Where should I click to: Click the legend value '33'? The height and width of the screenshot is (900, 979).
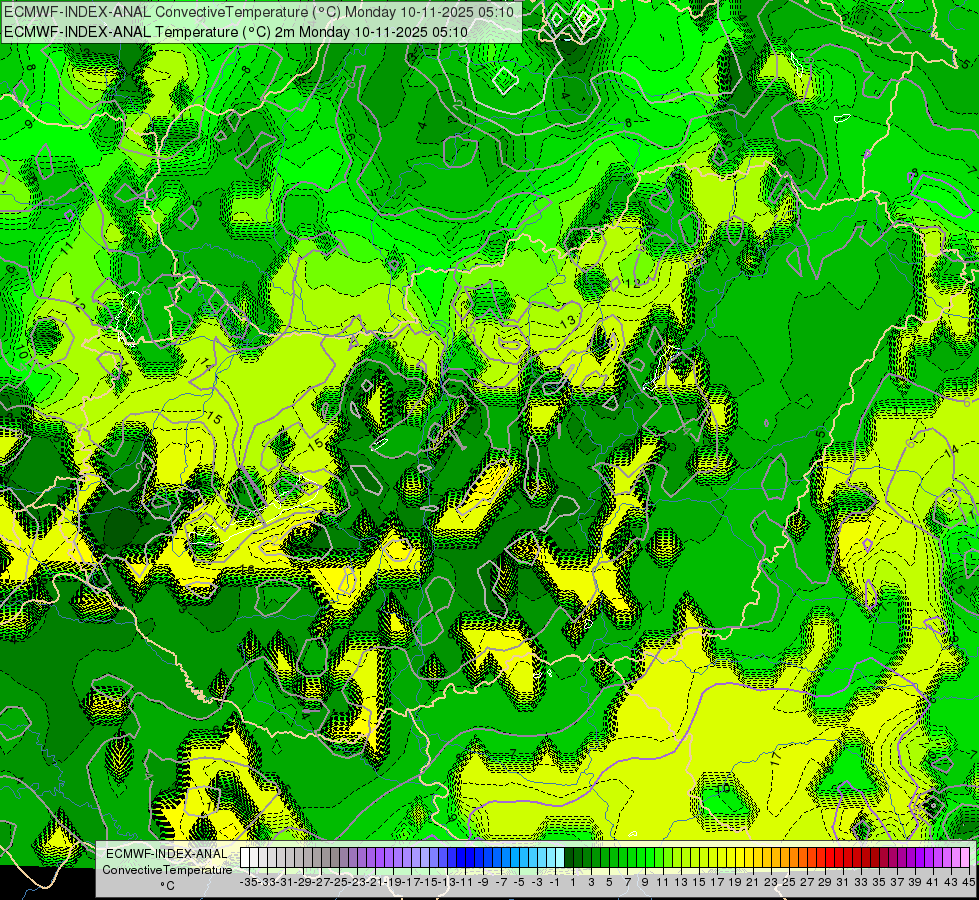tap(861, 883)
